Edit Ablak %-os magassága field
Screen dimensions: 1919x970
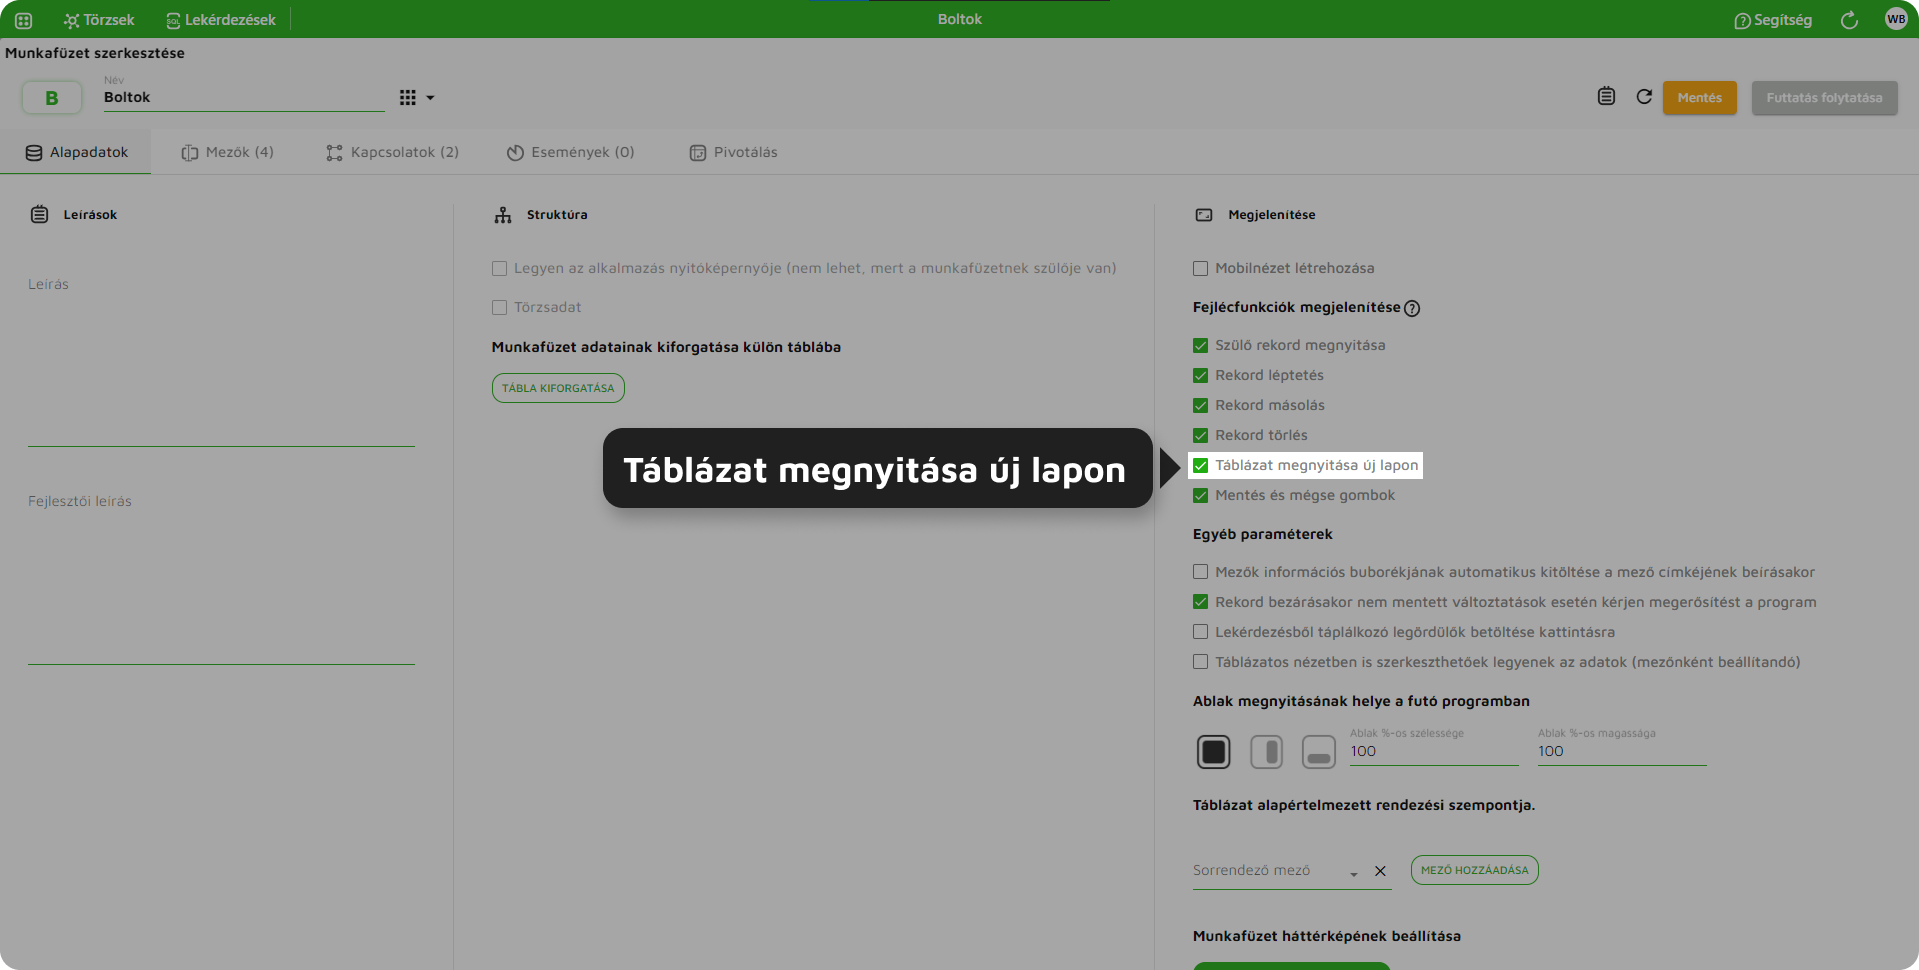1622,751
